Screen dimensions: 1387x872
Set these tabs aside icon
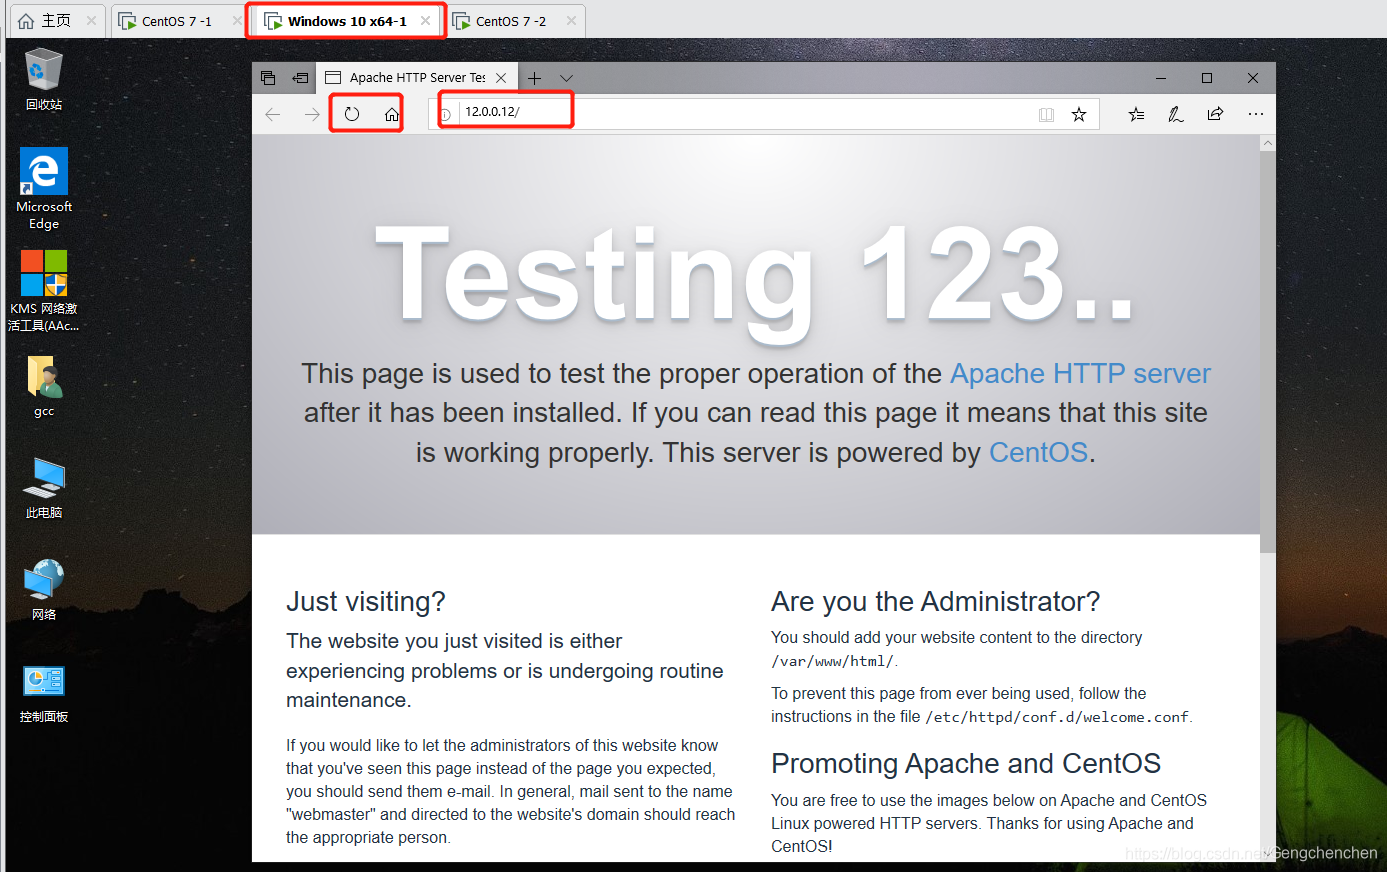point(300,78)
